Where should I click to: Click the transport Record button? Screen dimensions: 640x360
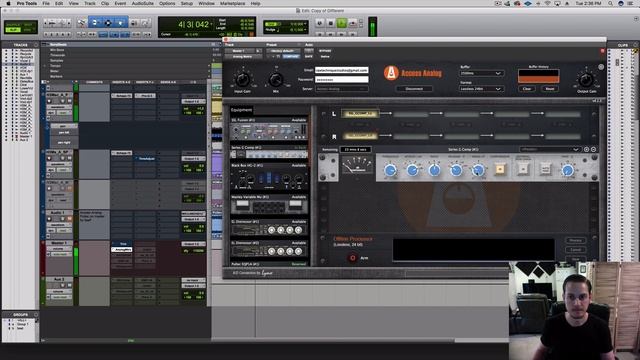point(352,23)
